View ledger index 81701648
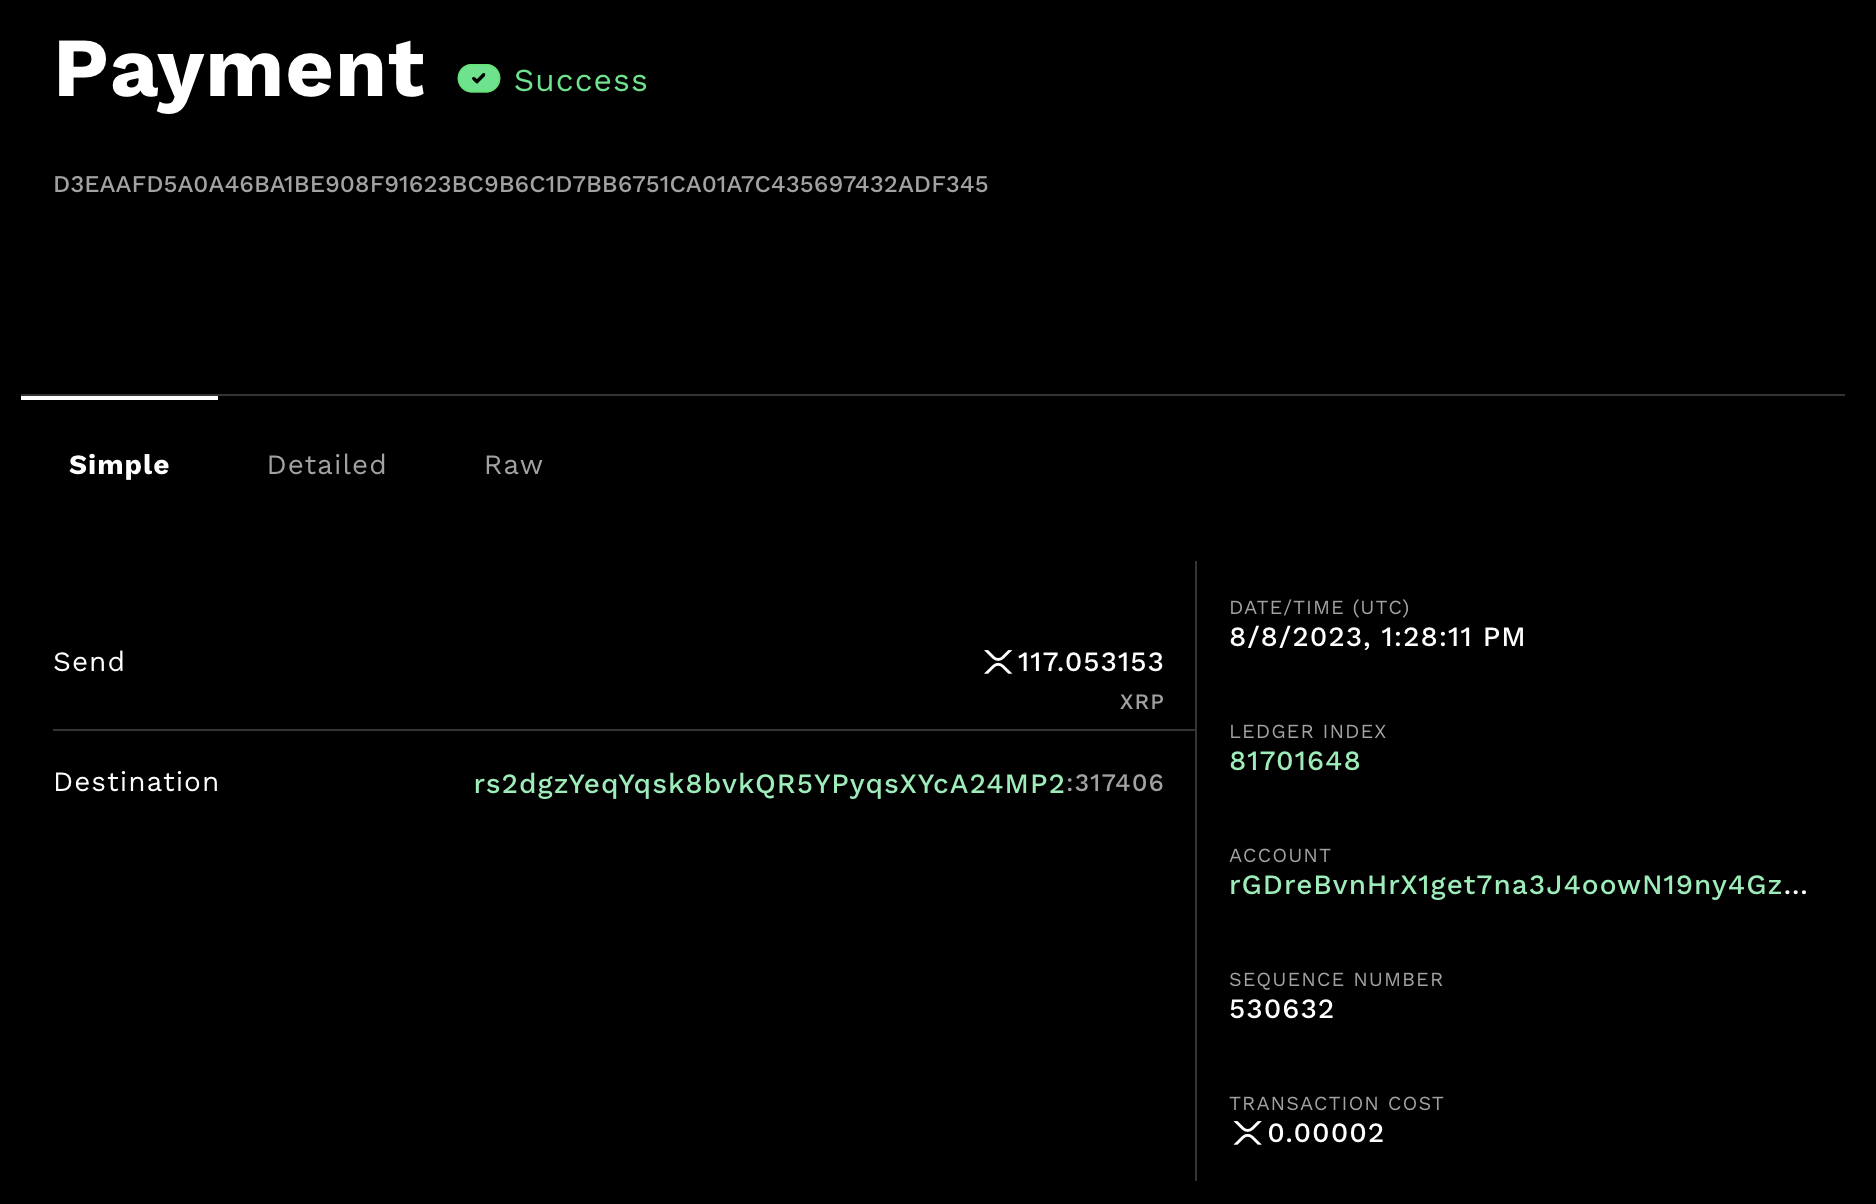 [1295, 761]
